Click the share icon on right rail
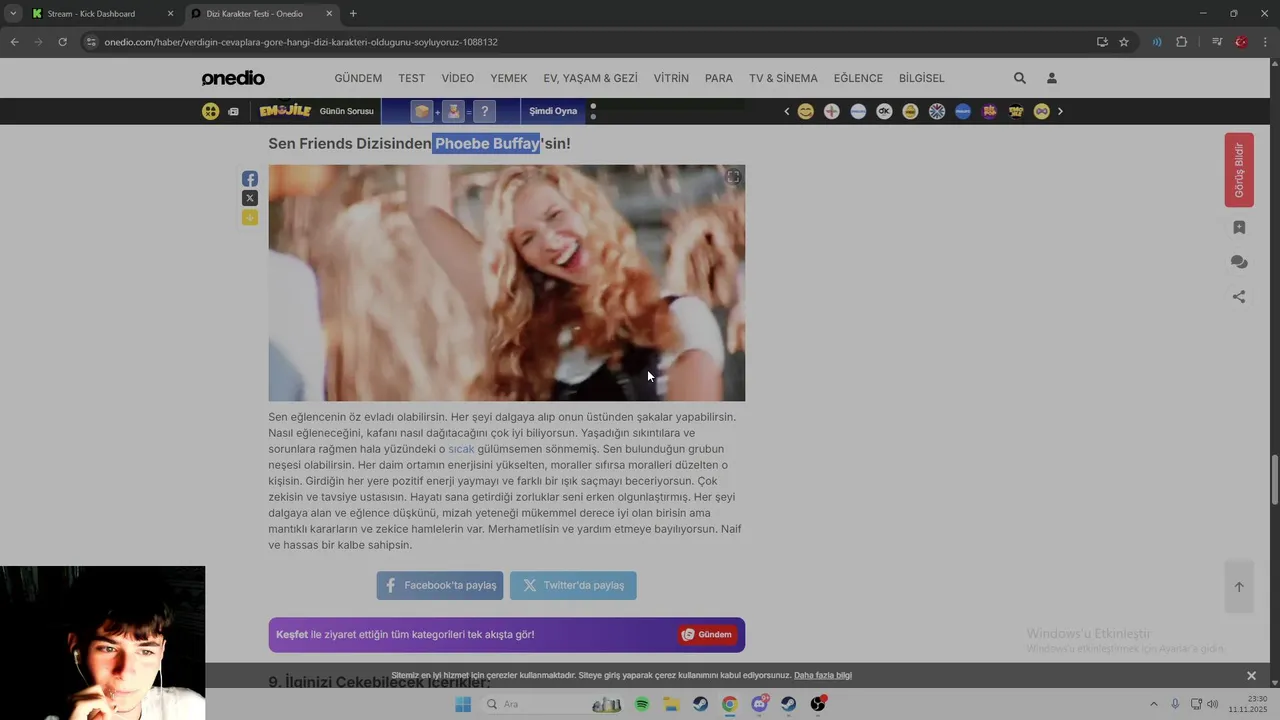The width and height of the screenshot is (1280, 720). pyautogui.click(x=1239, y=297)
